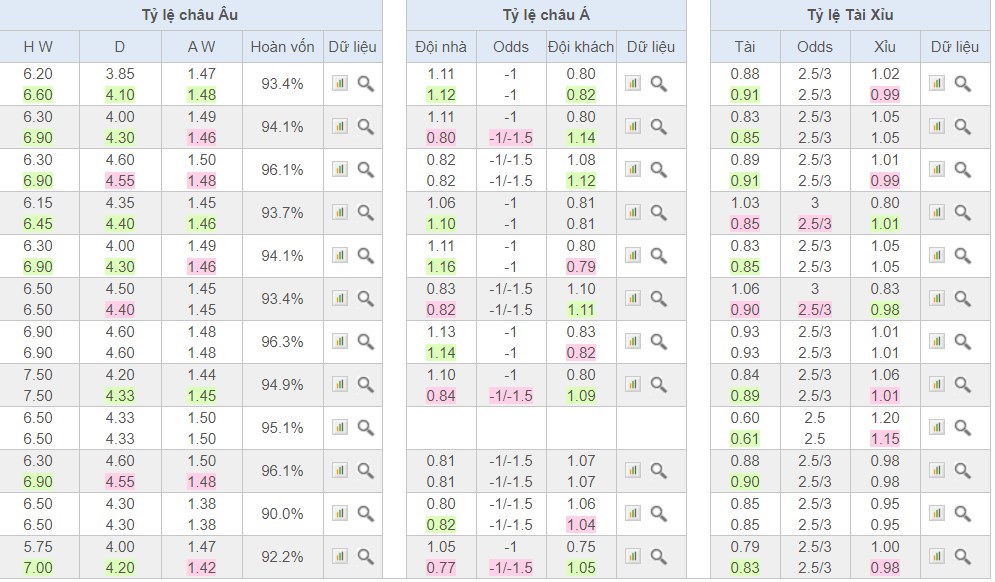Click Tài Xỉu magnifier for row 0.93 / 1.01

963,341
